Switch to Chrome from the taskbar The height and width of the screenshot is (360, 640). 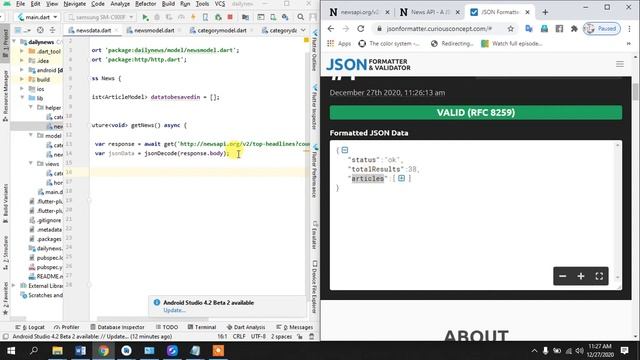(x=103, y=351)
